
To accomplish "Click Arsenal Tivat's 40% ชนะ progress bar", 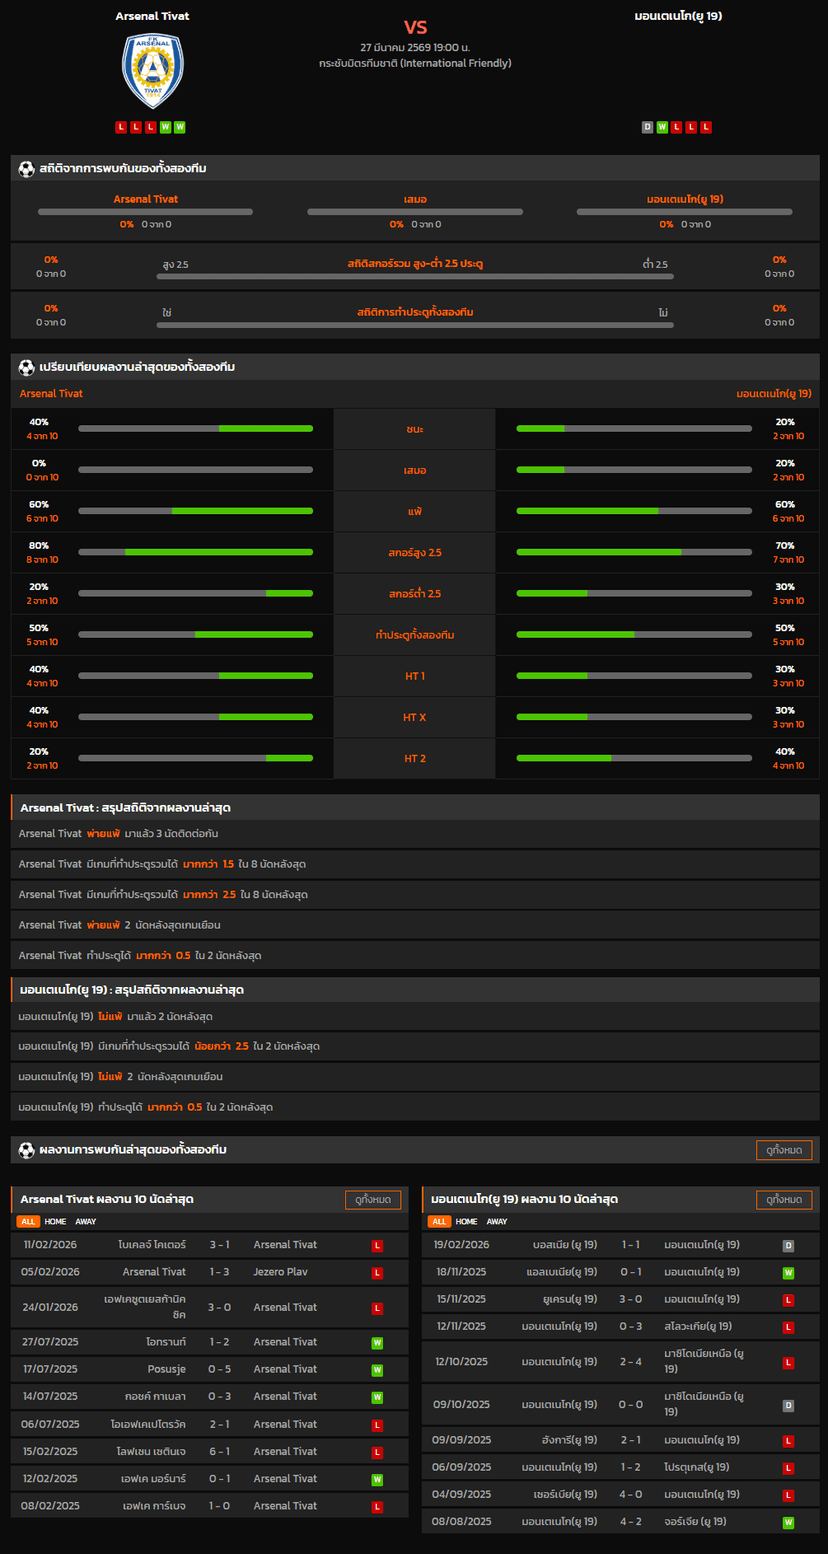I will (x=195, y=429).
